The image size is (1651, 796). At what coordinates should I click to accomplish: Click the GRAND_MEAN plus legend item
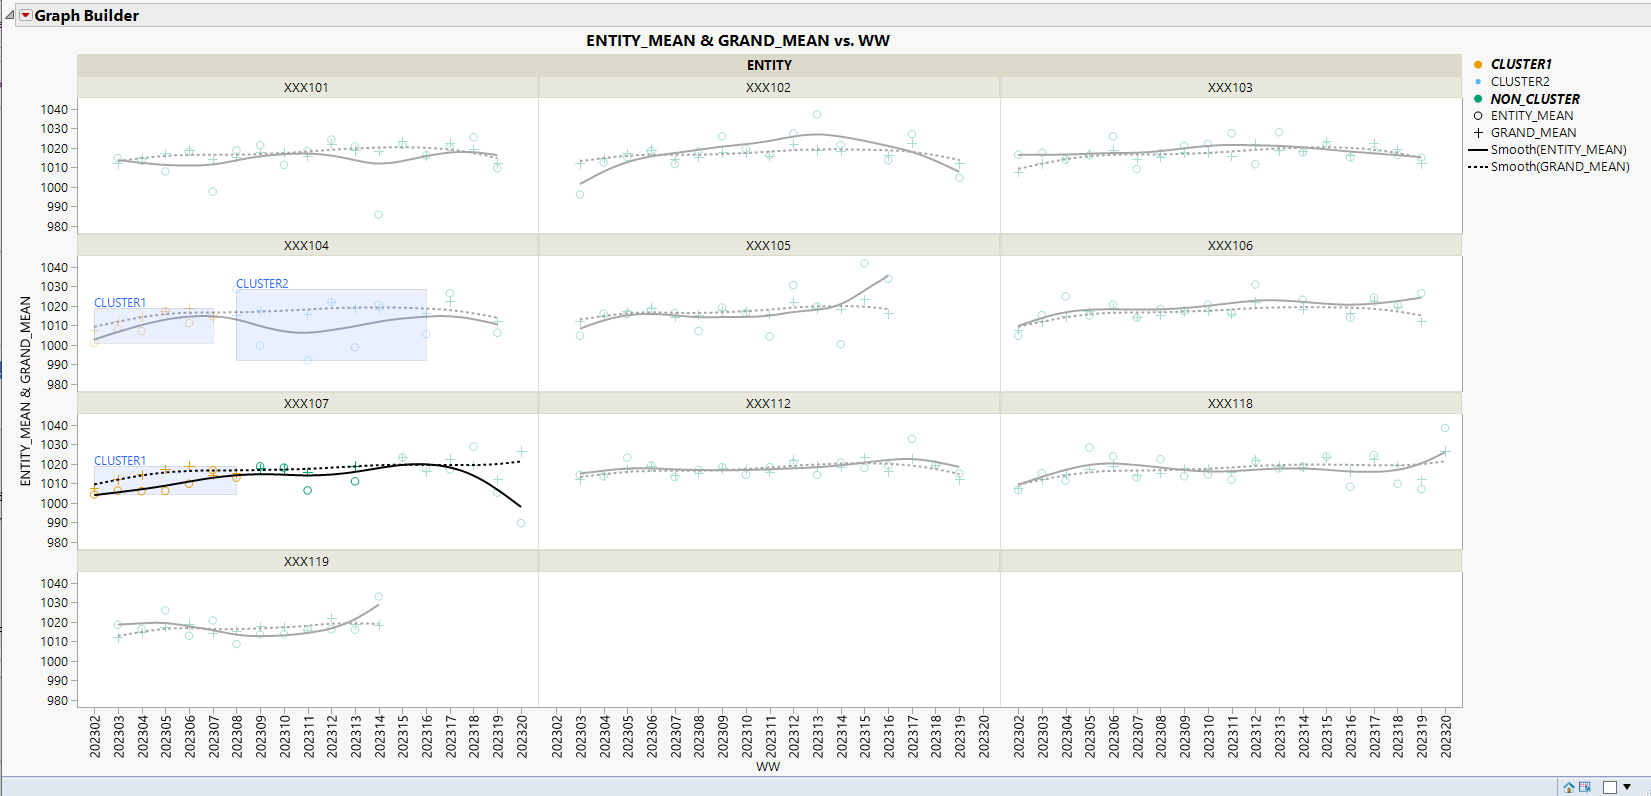(1524, 133)
